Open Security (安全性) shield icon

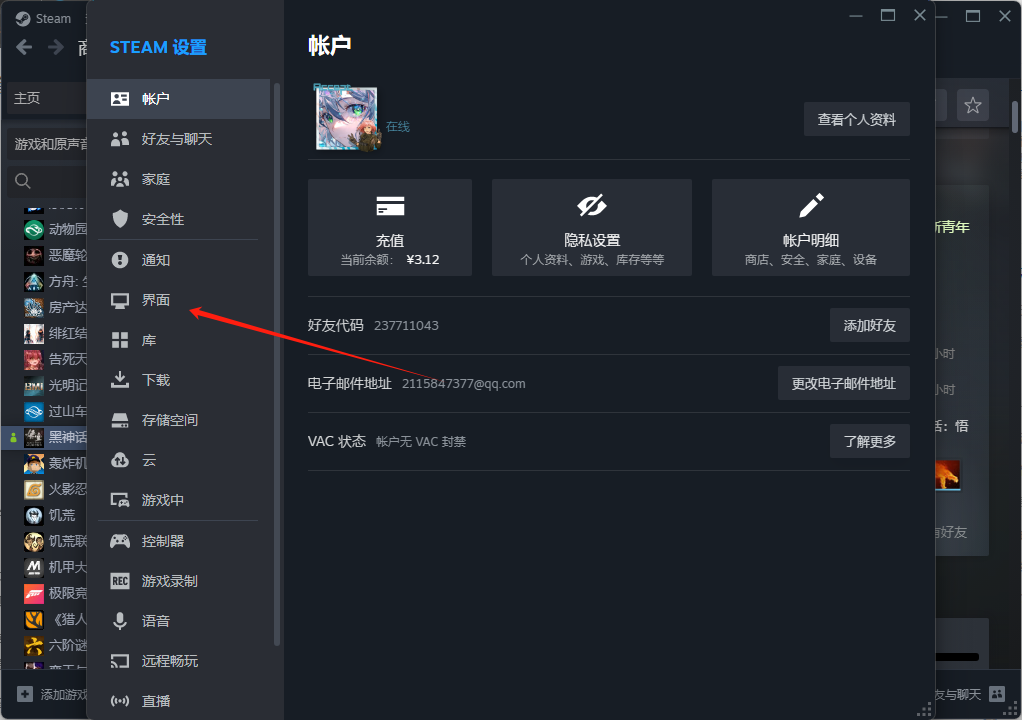(x=120, y=219)
